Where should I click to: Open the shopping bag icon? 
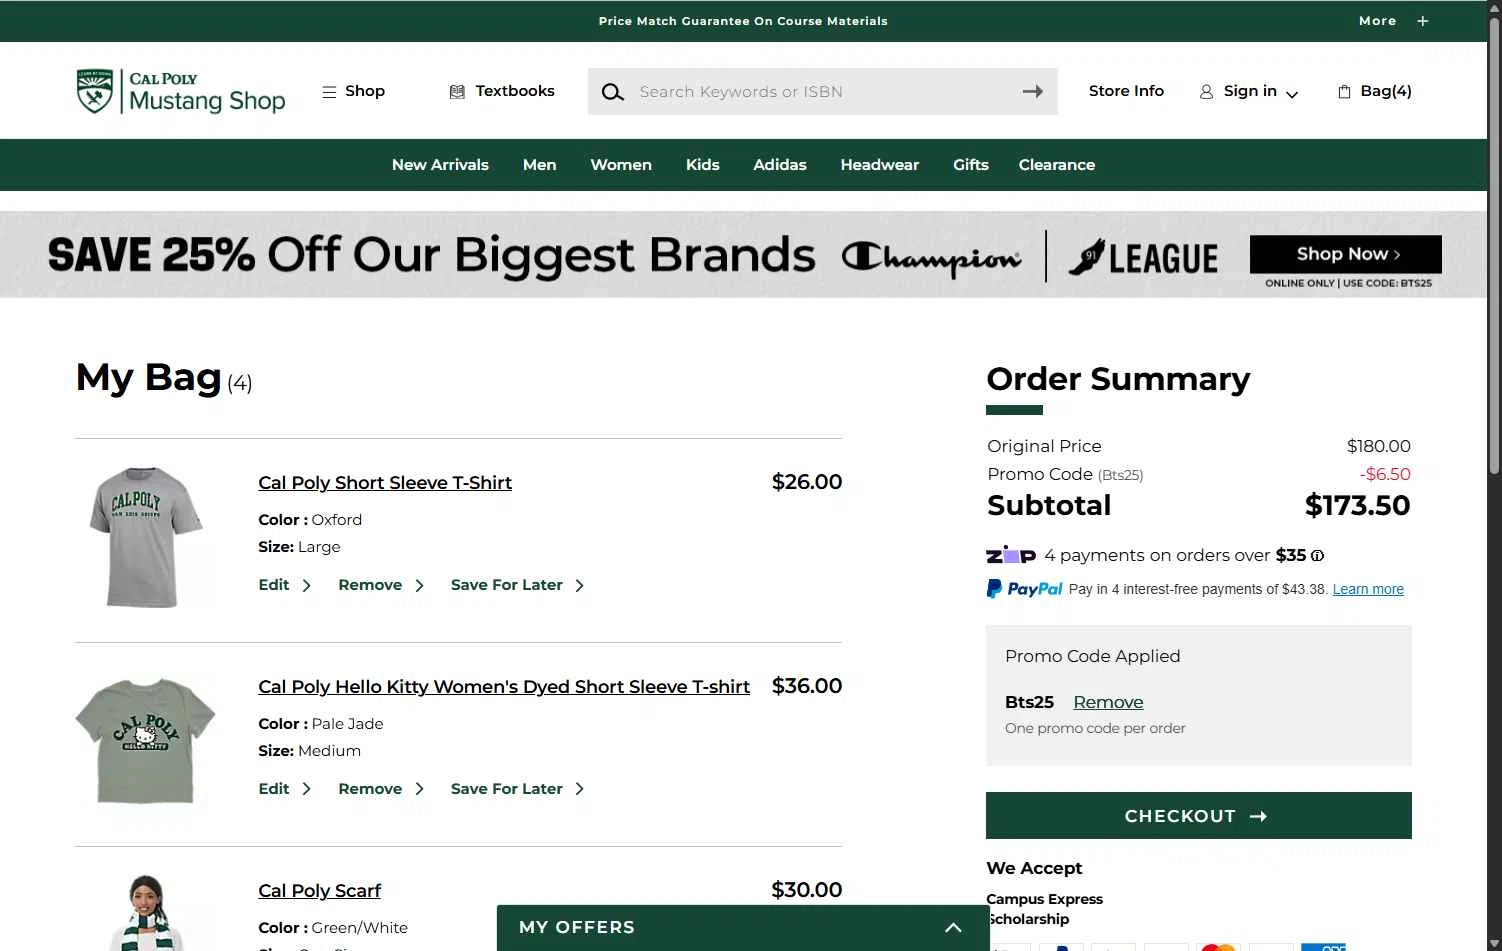click(x=1344, y=92)
